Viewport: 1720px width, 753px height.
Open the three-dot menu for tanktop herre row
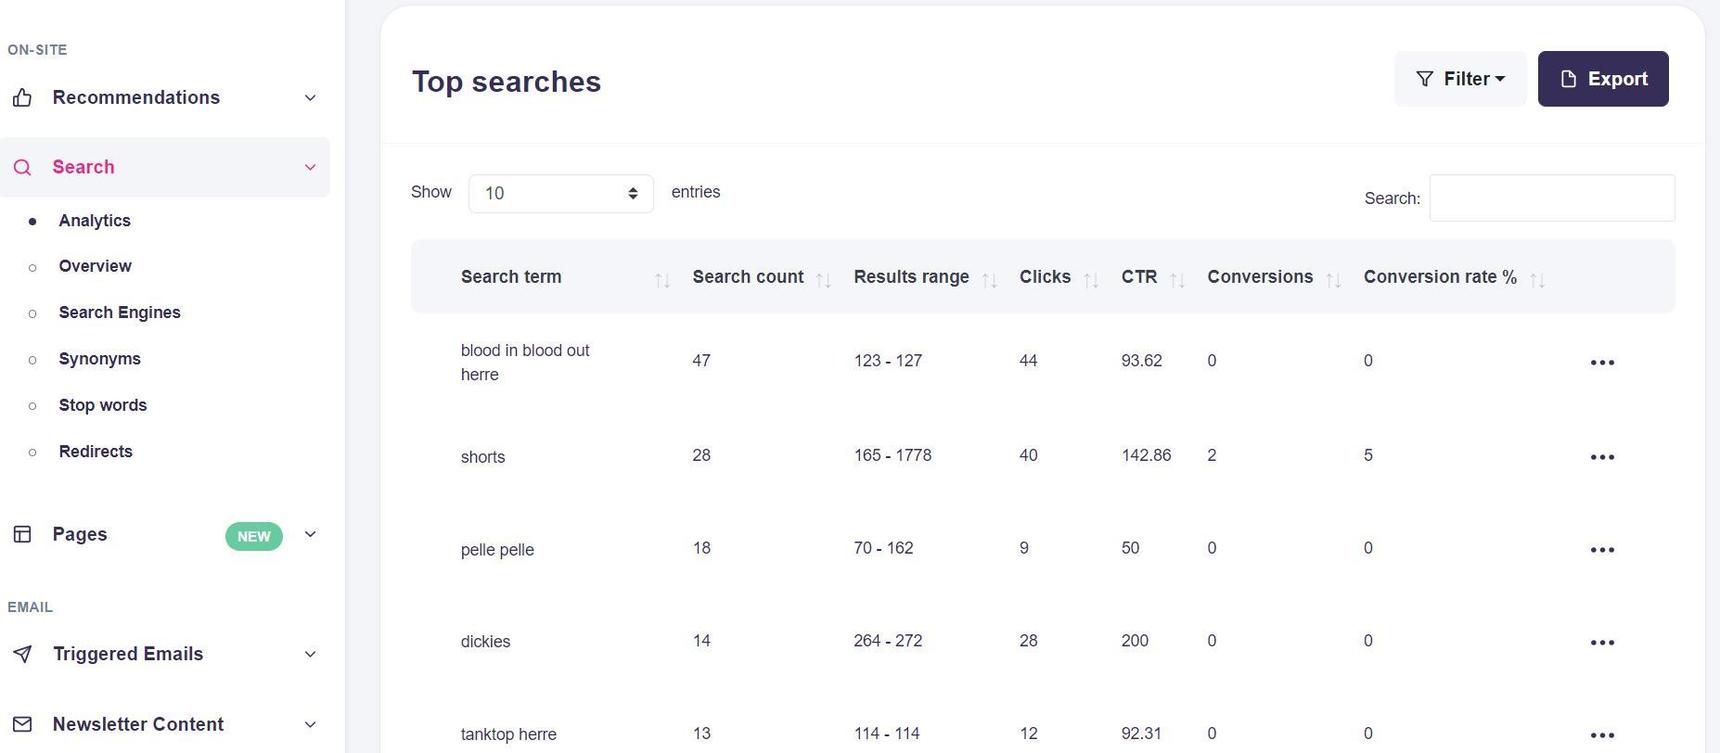(1602, 735)
